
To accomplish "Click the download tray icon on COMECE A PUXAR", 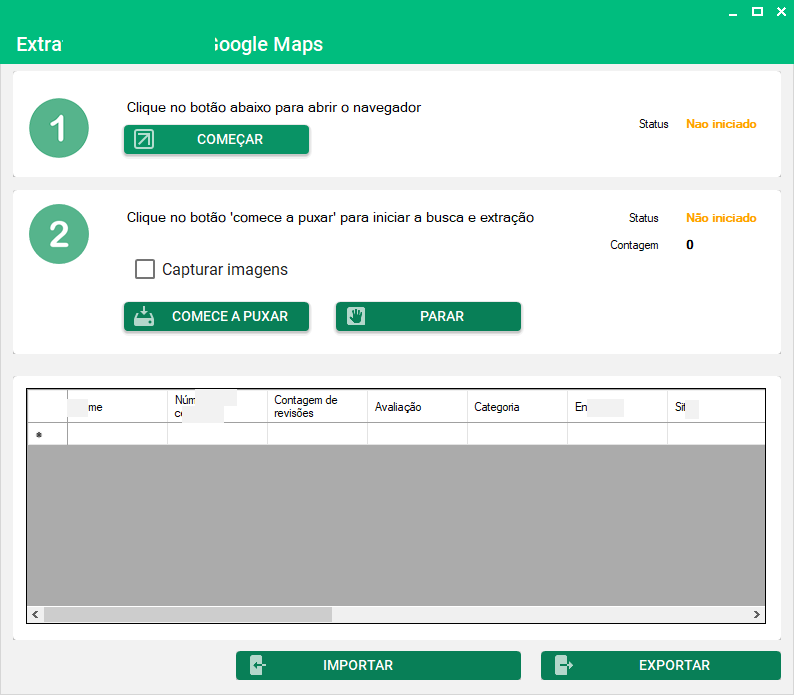I will (144, 317).
